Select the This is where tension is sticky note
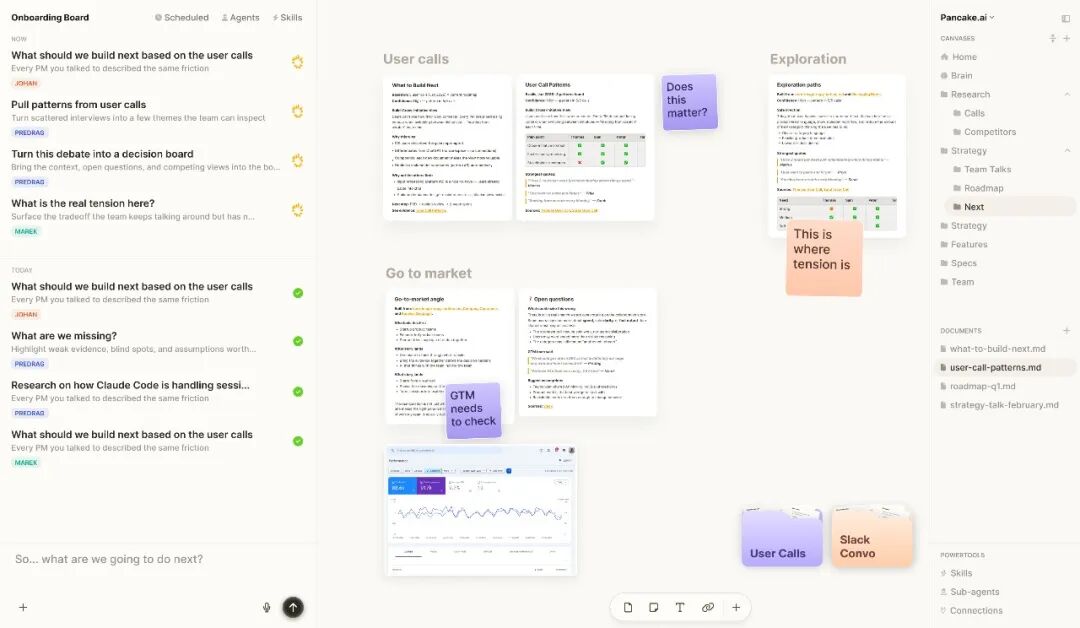Screen dimensions: 1080x628 pos(824,259)
